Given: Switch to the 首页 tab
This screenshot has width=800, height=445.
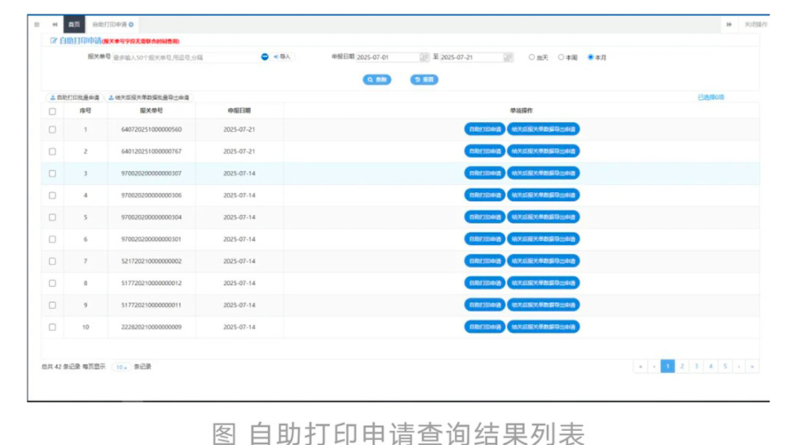Looking at the screenshot, I should [x=74, y=24].
